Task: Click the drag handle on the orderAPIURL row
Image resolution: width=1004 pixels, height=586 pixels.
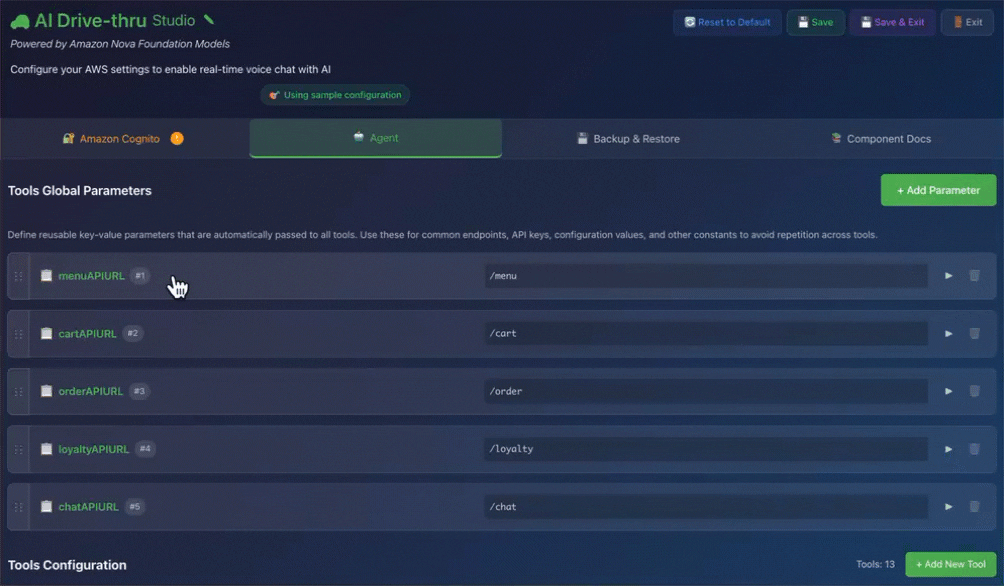Action: tap(17, 391)
